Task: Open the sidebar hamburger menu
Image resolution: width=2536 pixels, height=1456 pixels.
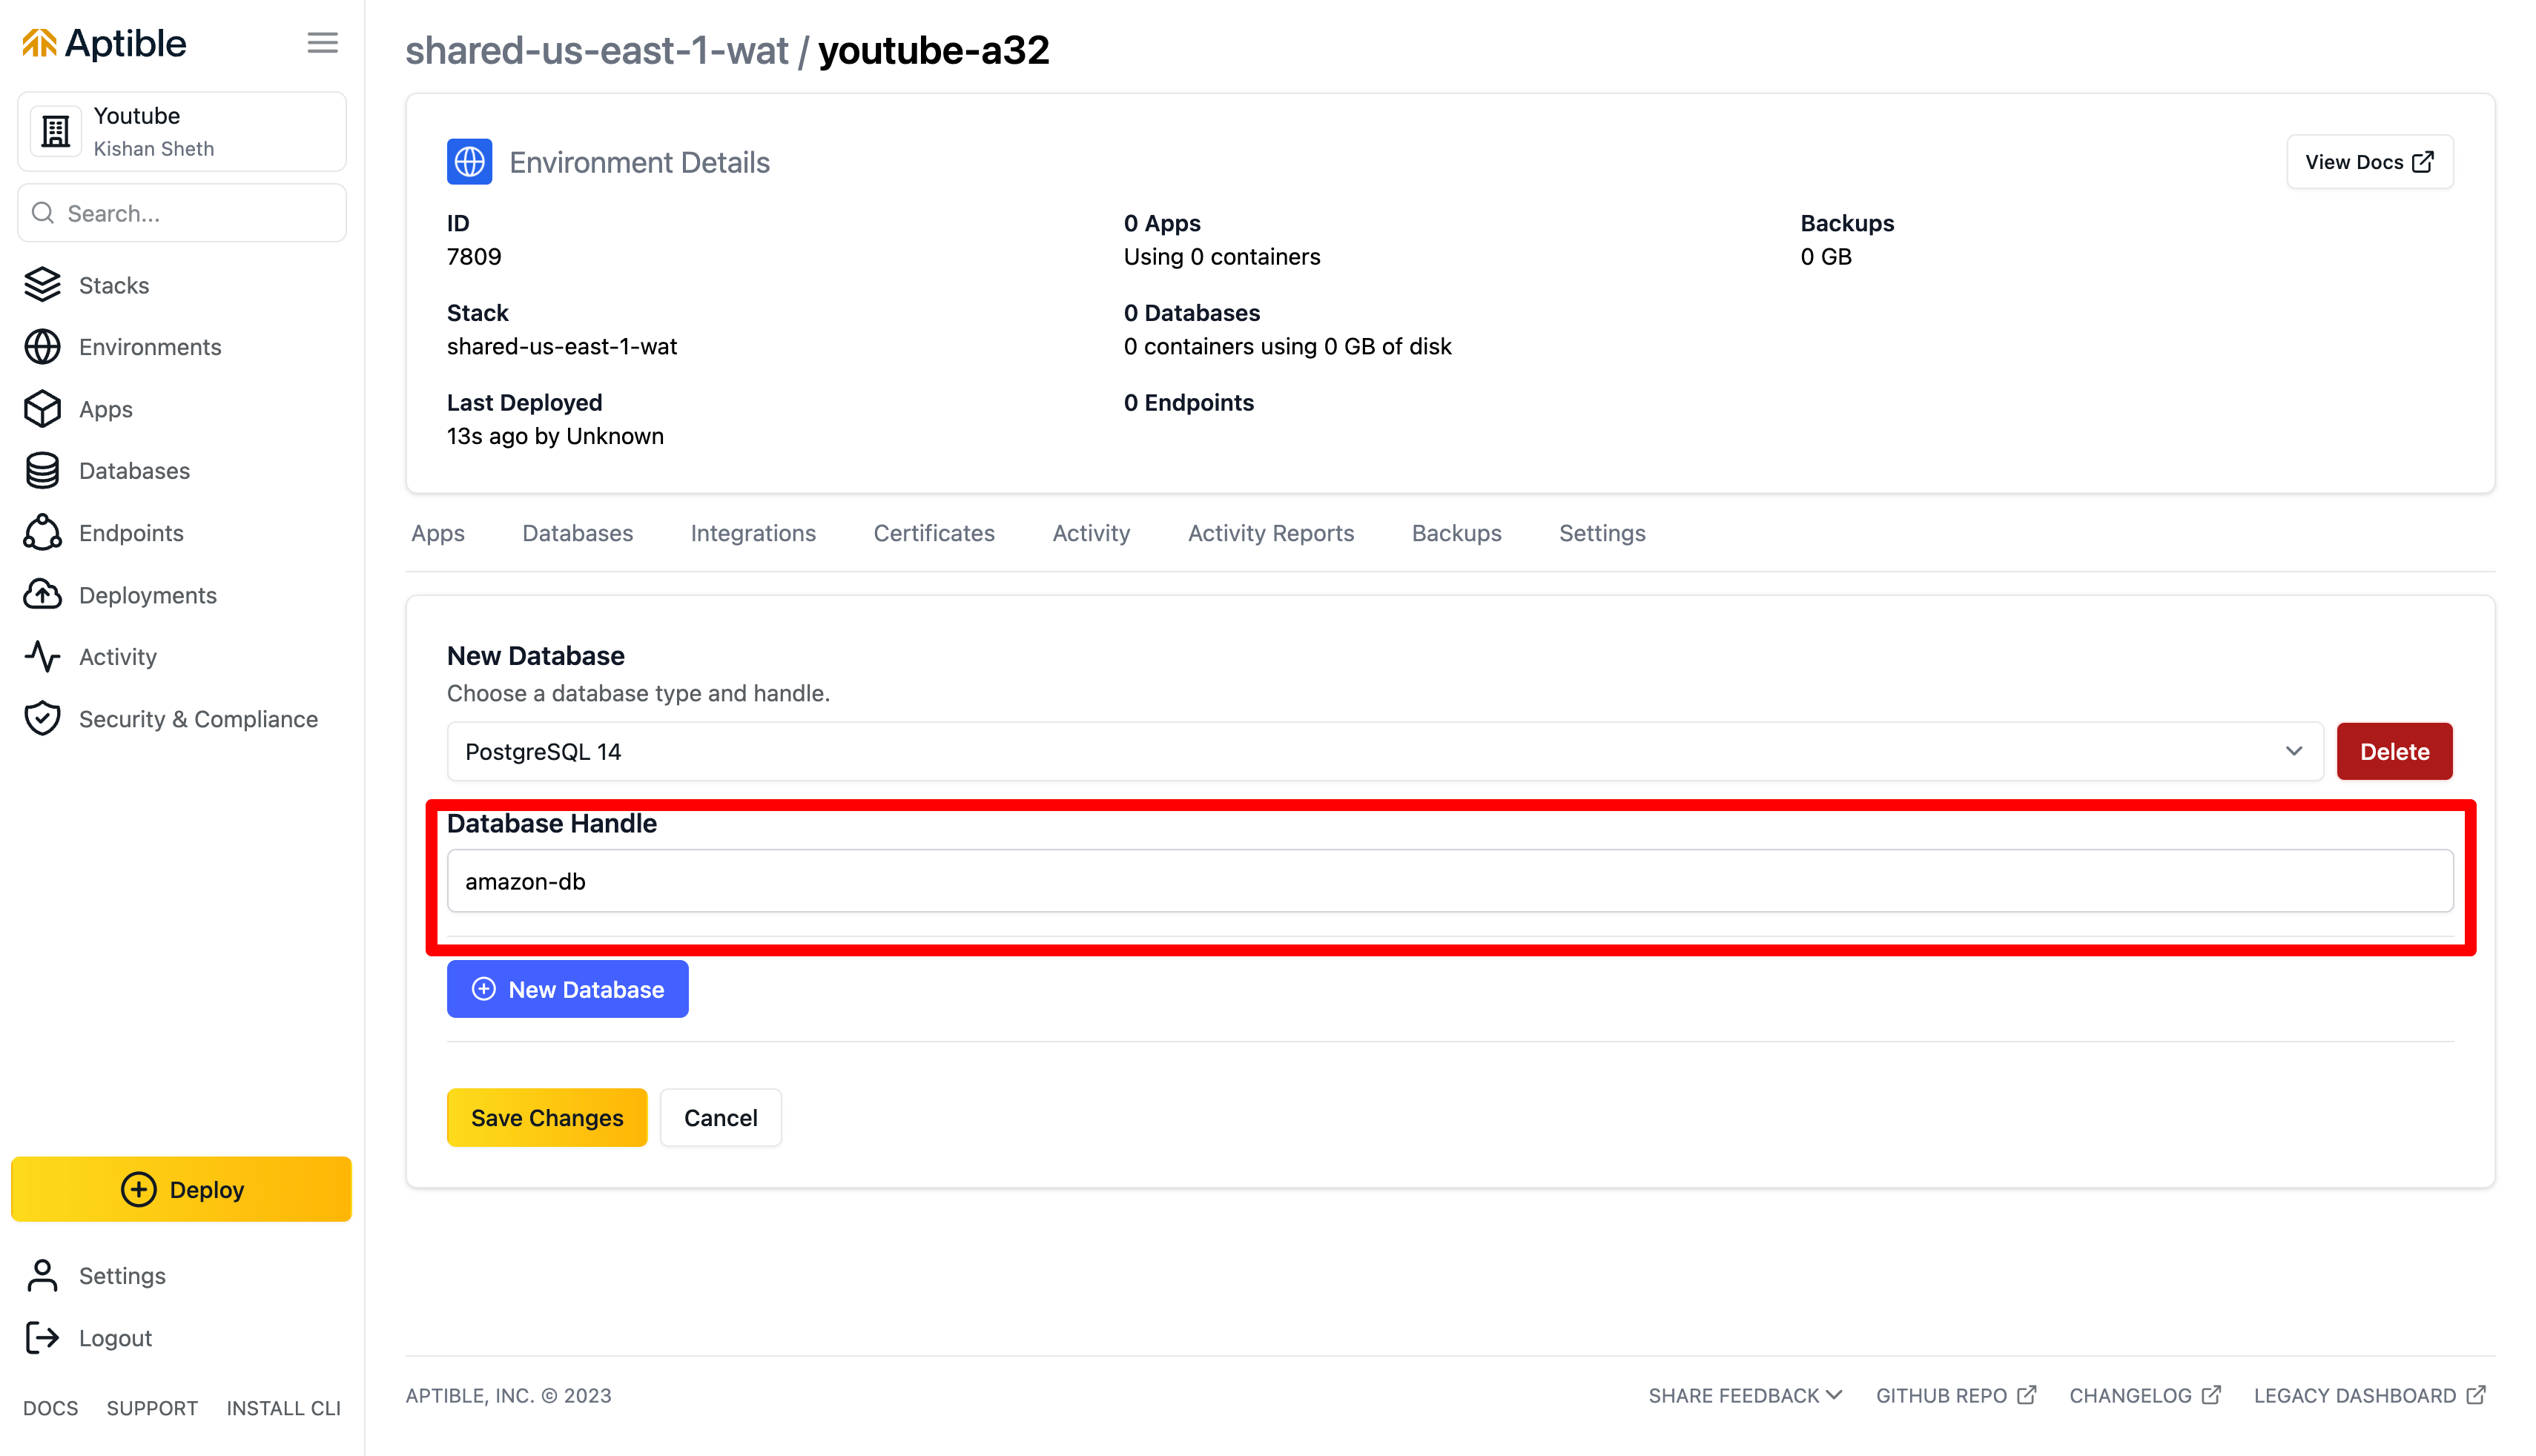Action: click(322, 42)
